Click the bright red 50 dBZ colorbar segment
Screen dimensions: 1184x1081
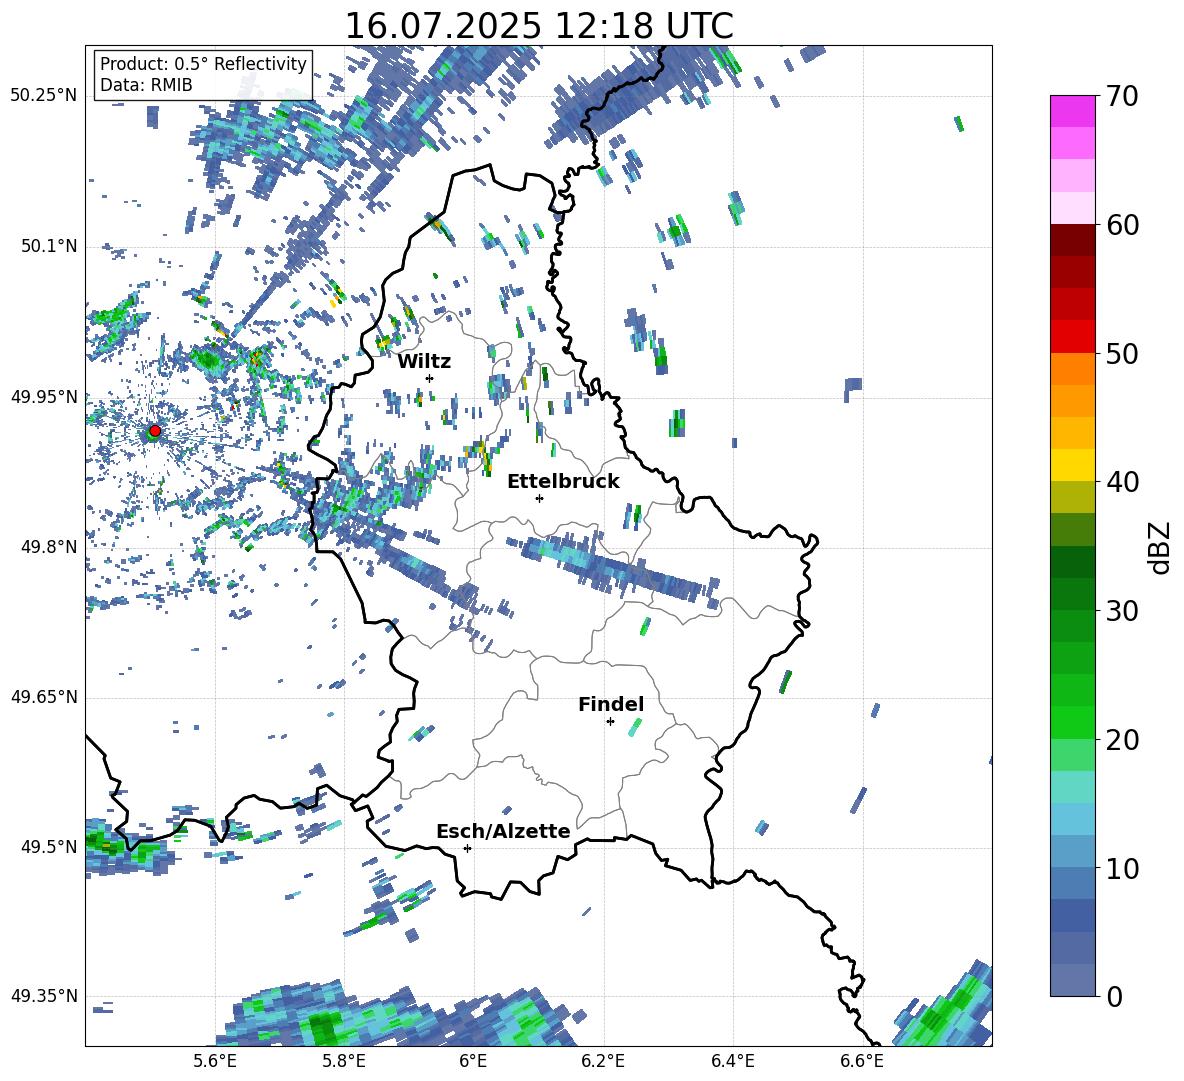(x=1072, y=337)
